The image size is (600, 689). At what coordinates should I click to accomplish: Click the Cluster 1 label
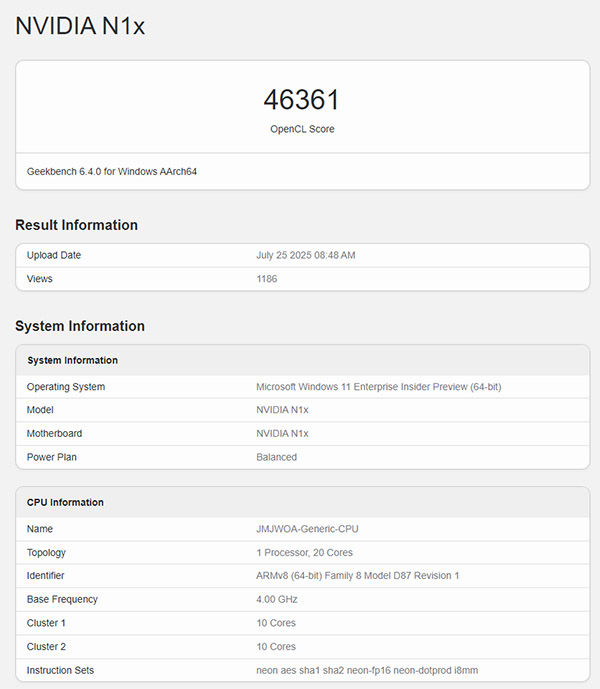(46, 623)
